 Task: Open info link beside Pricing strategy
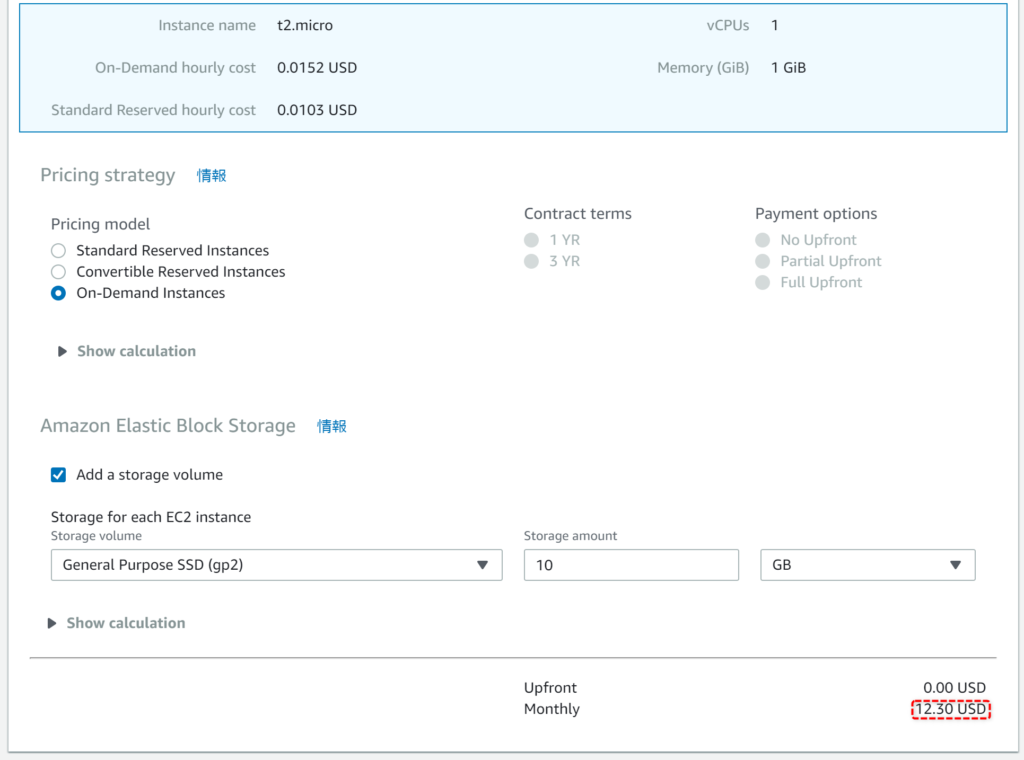pyautogui.click(x=211, y=176)
